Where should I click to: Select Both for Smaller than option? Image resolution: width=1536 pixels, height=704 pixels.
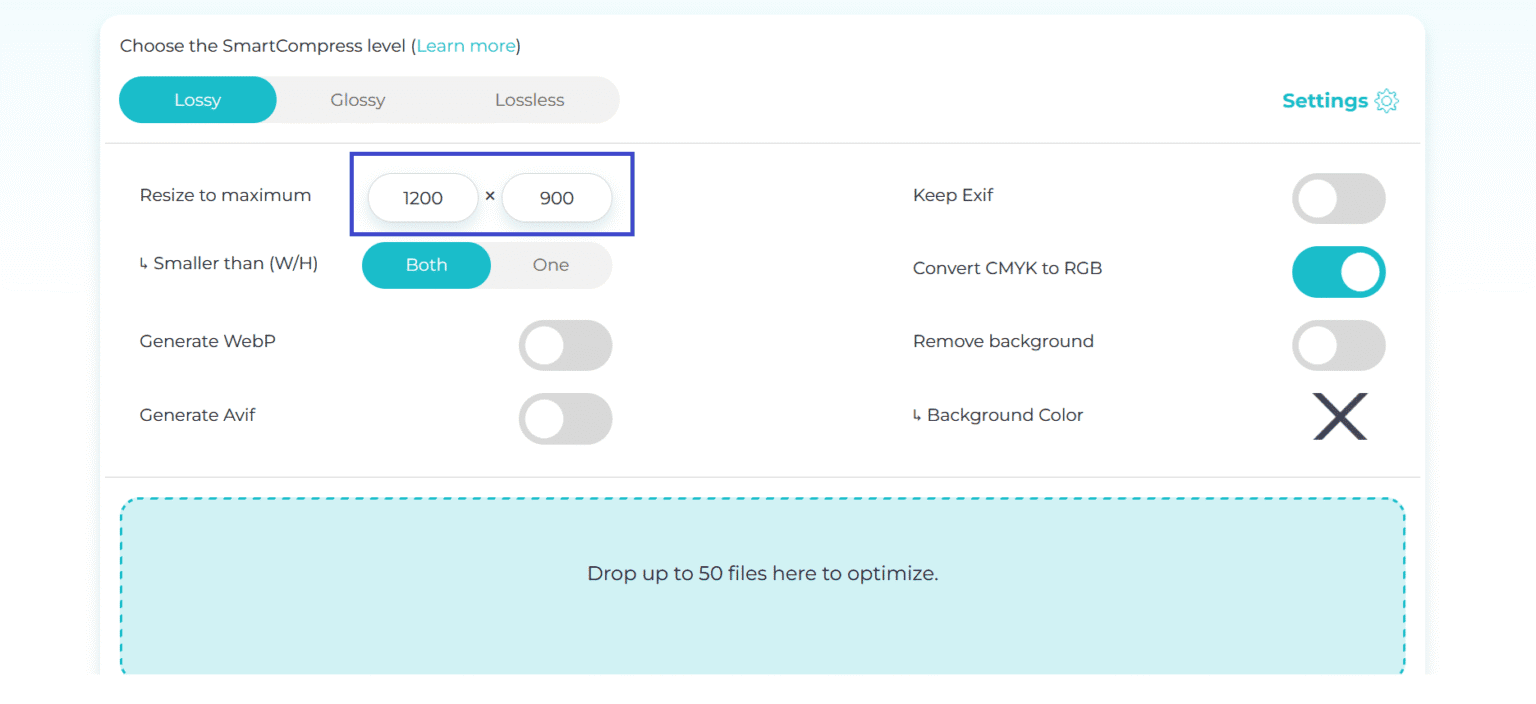426,264
